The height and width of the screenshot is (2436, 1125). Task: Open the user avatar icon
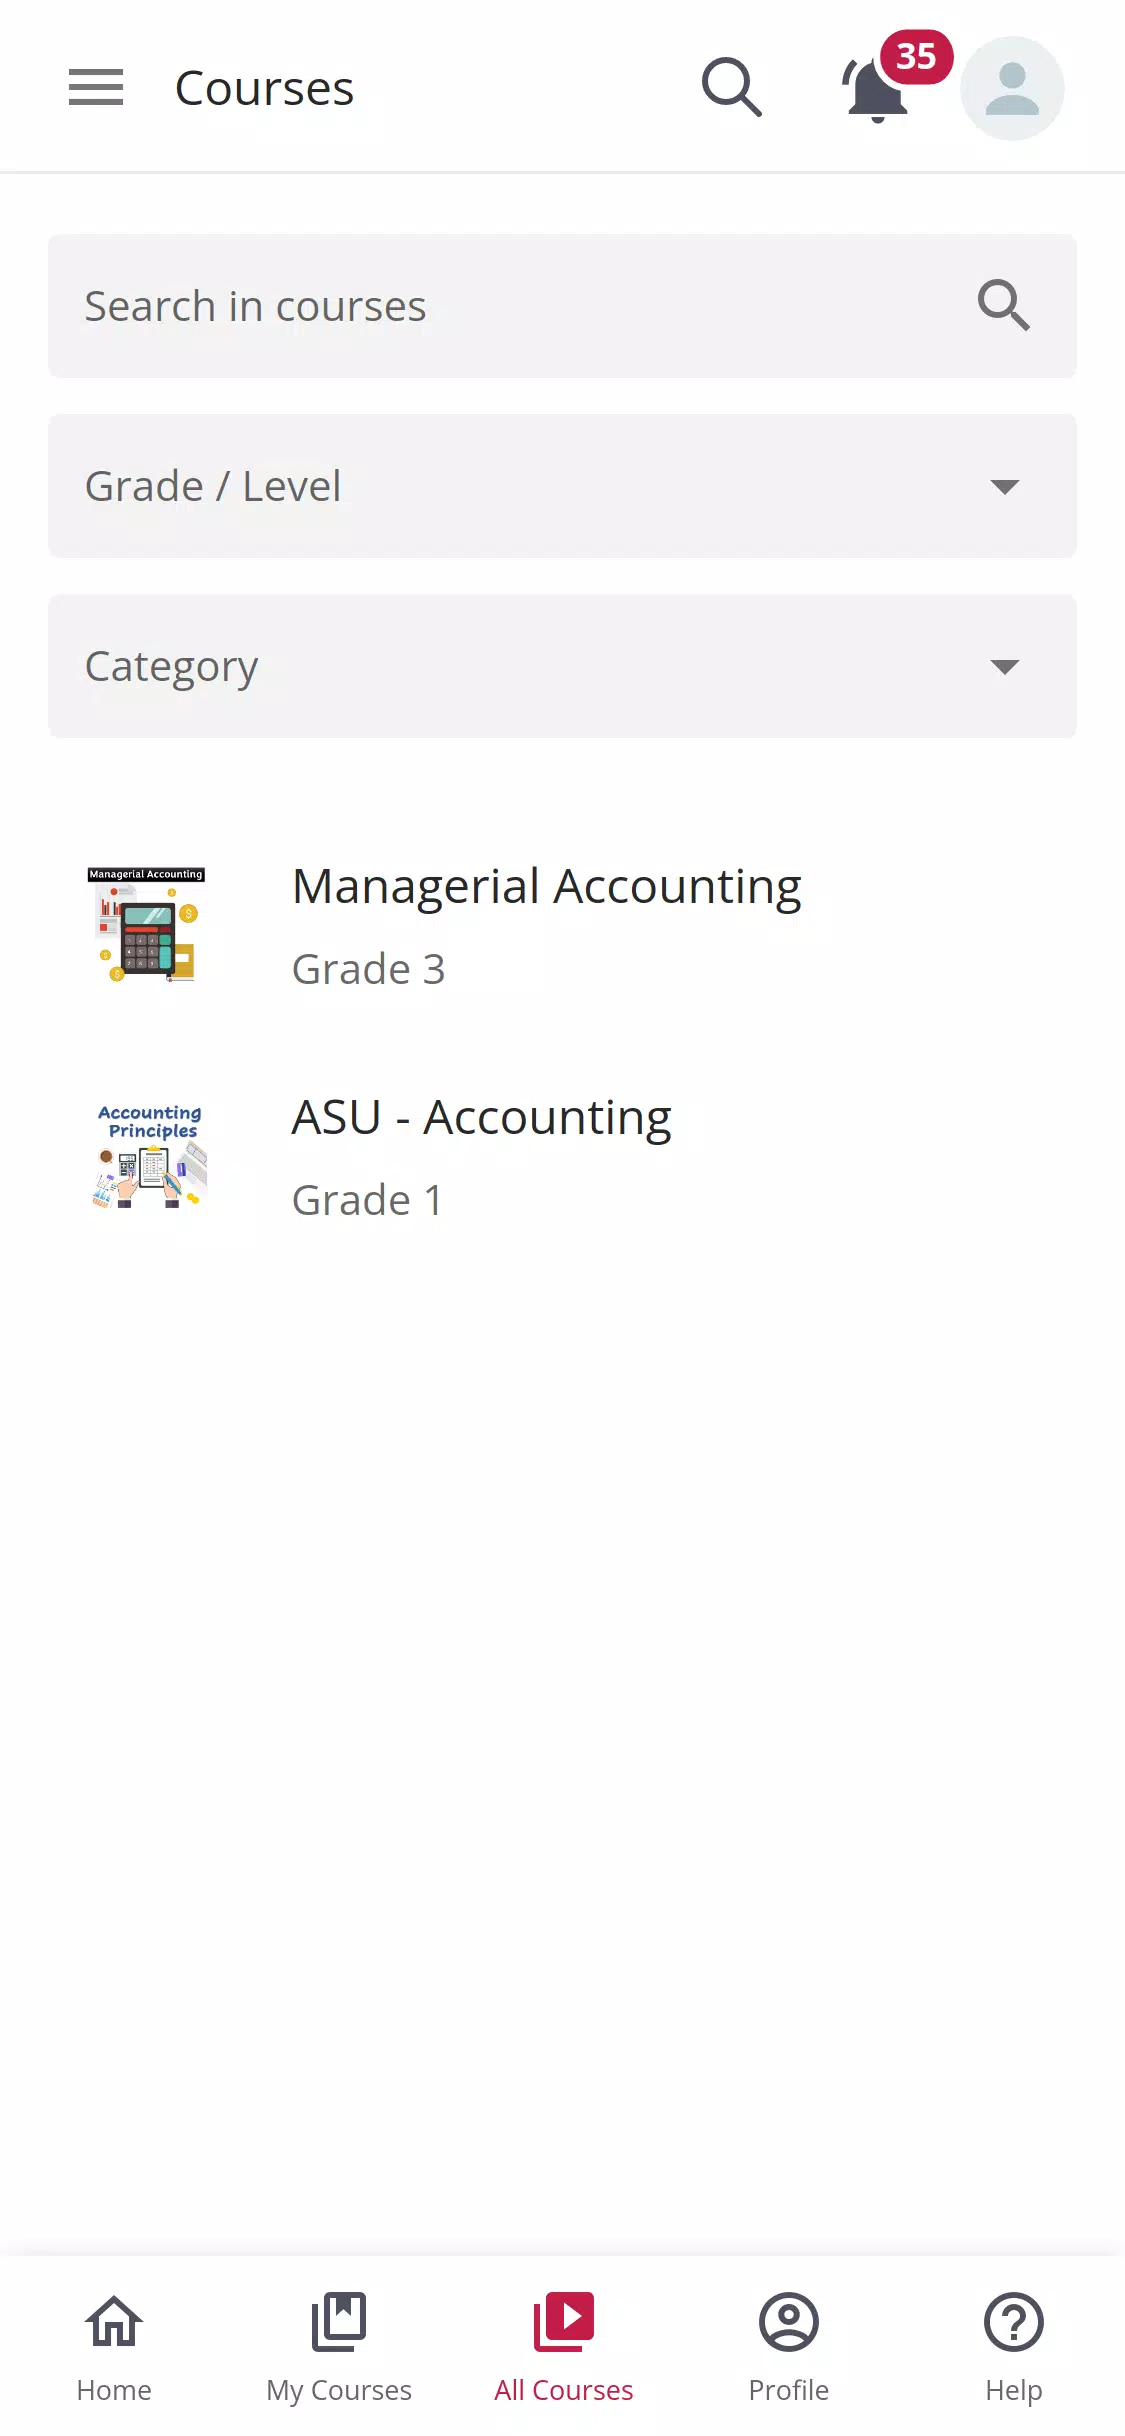1012,88
